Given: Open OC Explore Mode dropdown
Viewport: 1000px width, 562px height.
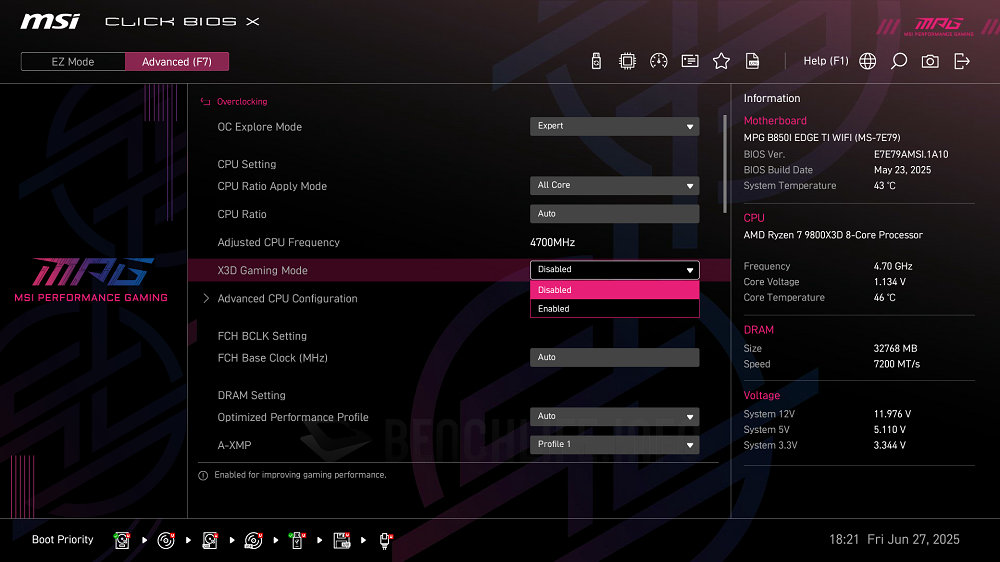Looking at the screenshot, I should pyautogui.click(x=614, y=126).
